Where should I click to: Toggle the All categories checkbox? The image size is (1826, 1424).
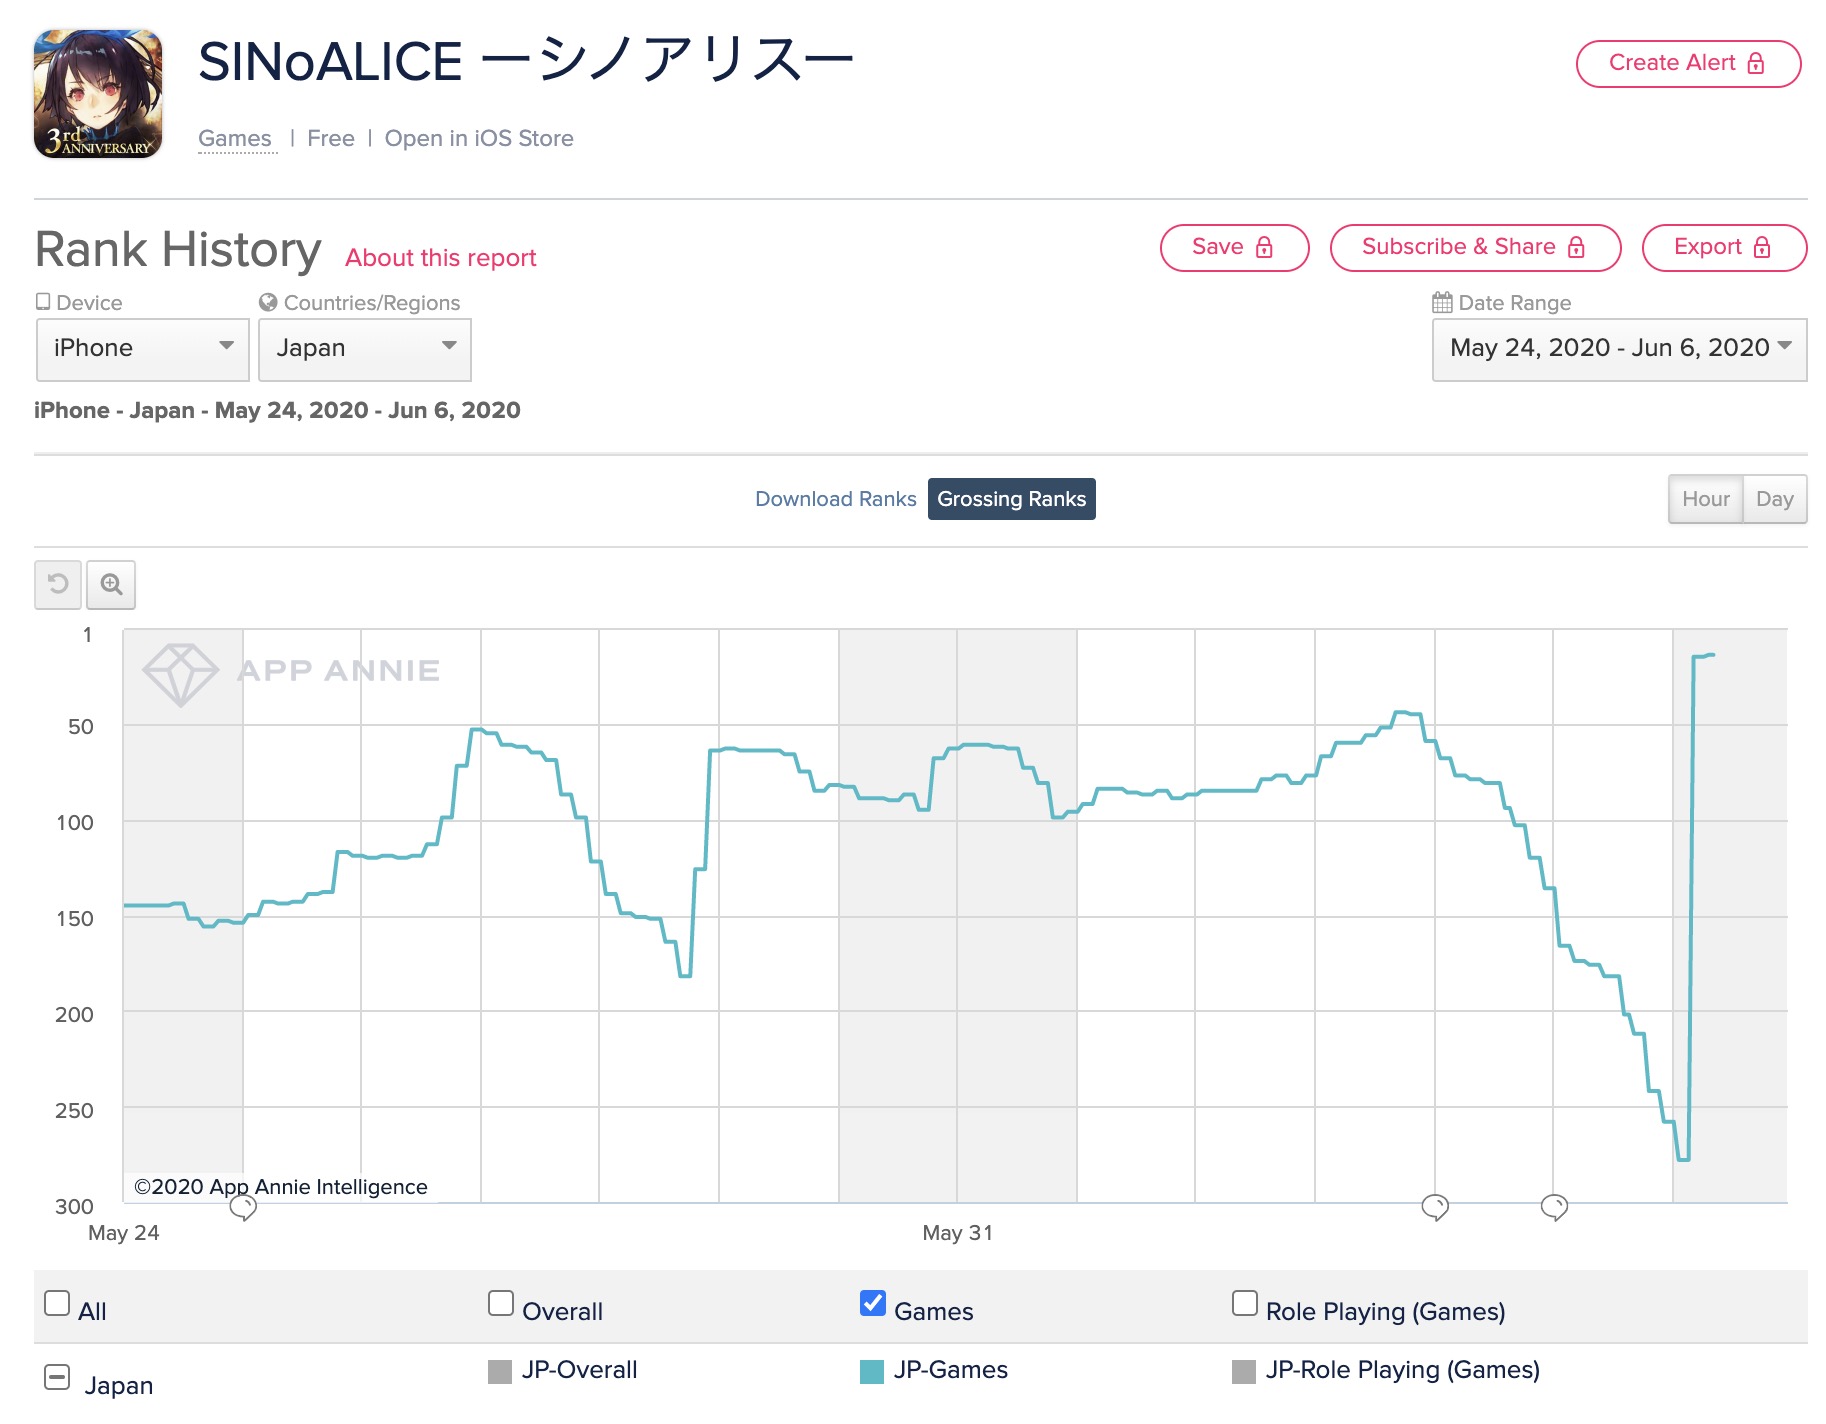tap(57, 1303)
